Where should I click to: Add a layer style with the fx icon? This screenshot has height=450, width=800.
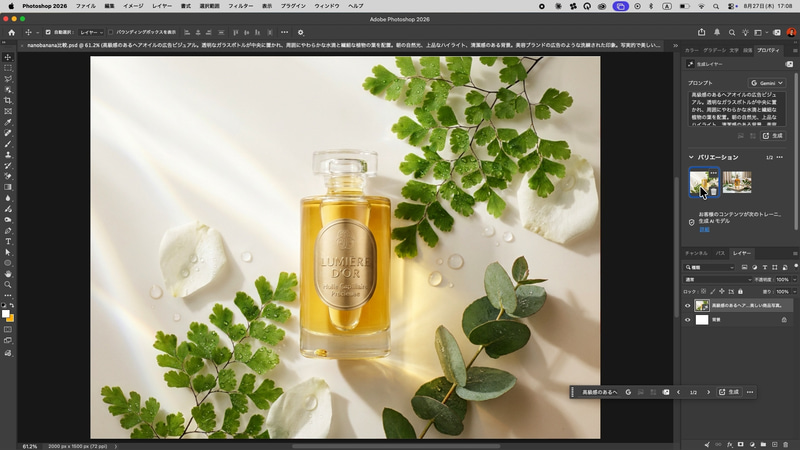(730, 445)
